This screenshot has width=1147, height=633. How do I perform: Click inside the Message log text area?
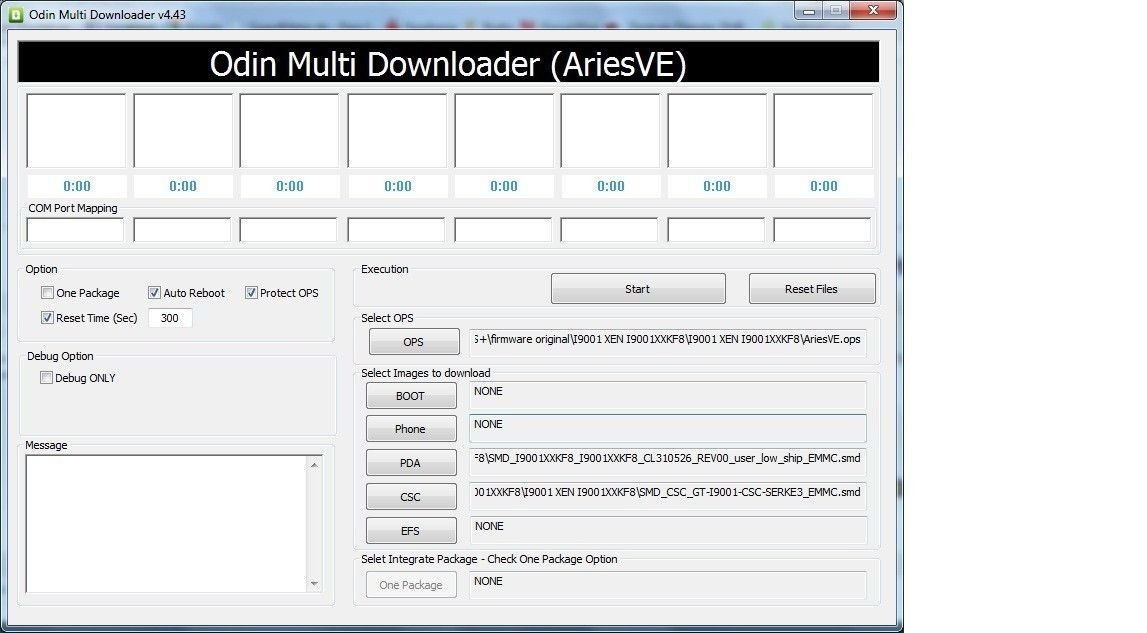click(x=167, y=523)
